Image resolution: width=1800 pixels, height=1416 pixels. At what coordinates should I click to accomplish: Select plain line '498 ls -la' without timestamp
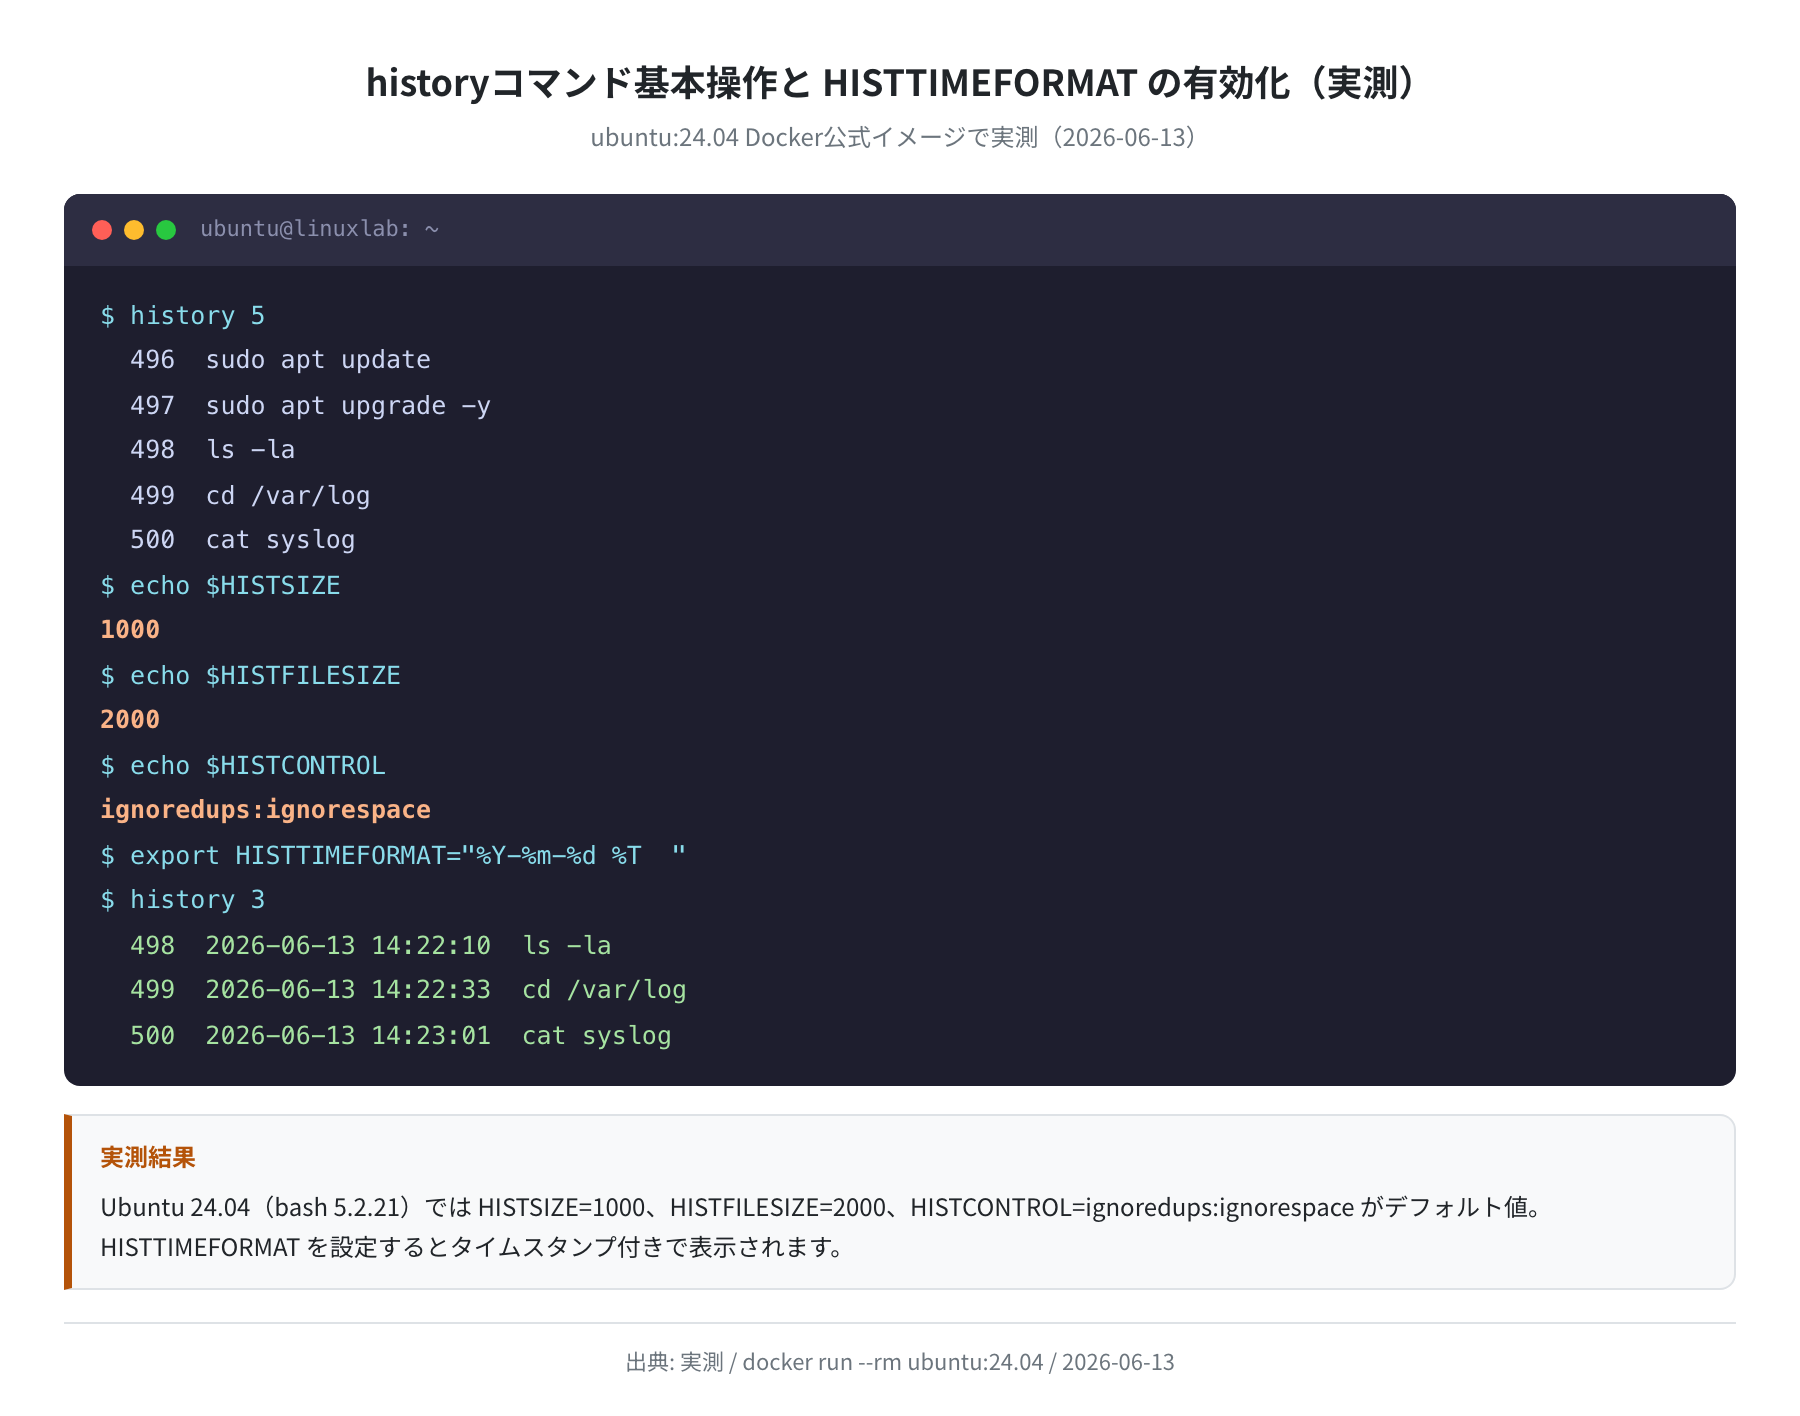[x=212, y=450]
